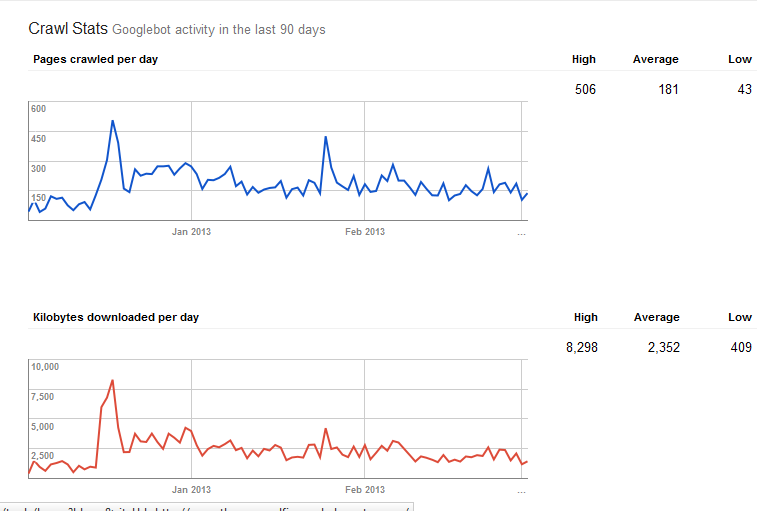Click the 10,000 y-axis label on red chart

(46, 366)
